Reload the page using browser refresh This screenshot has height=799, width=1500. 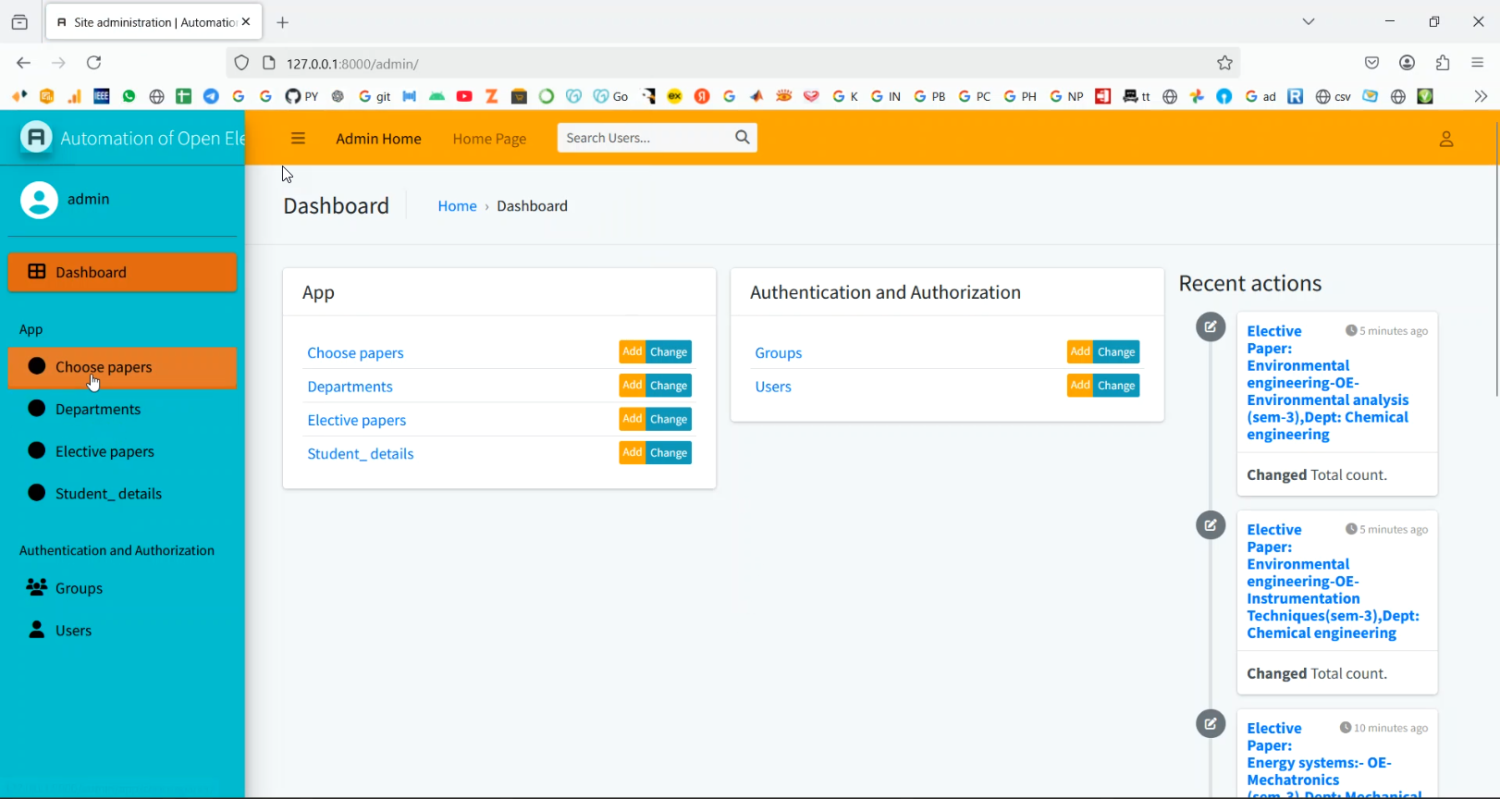point(94,63)
